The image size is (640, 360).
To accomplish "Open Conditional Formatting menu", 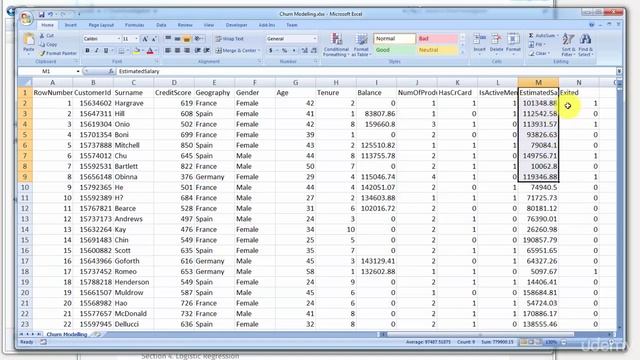I will [x=336, y=44].
